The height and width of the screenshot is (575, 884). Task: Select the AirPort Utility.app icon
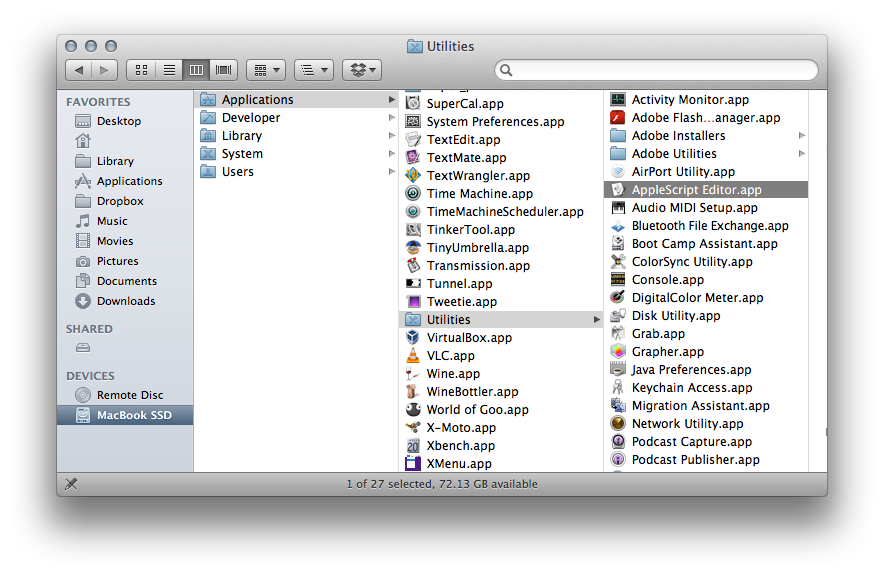point(618,172)
